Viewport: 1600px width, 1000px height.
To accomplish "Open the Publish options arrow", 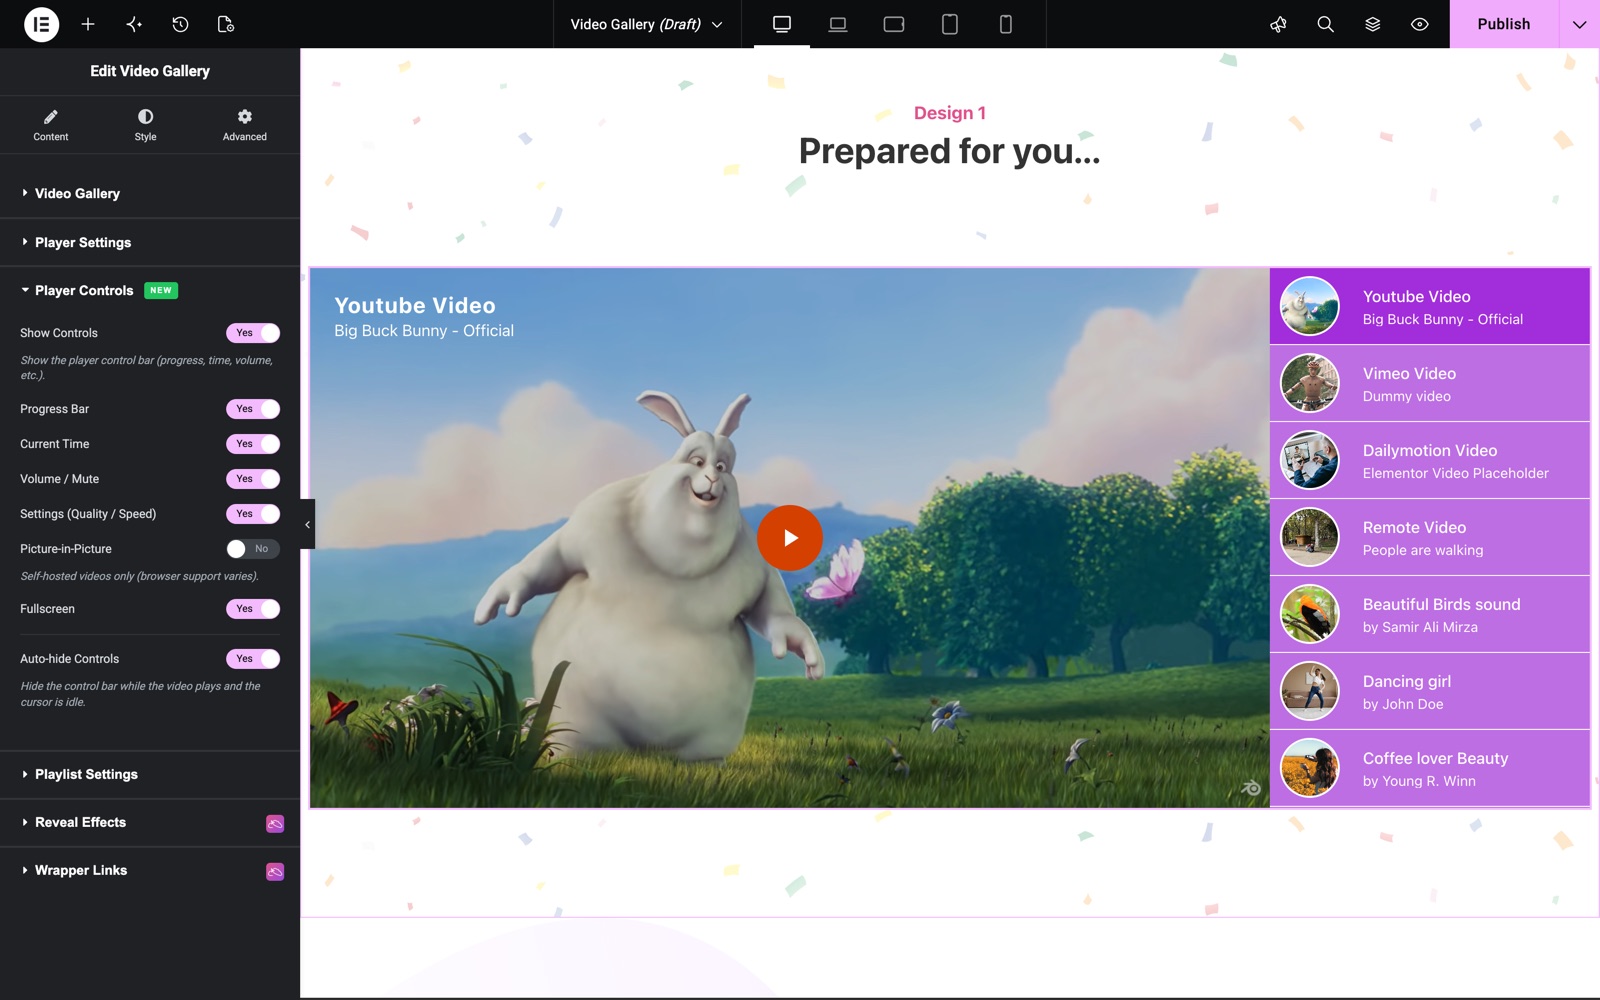I will click(1579, 24).
